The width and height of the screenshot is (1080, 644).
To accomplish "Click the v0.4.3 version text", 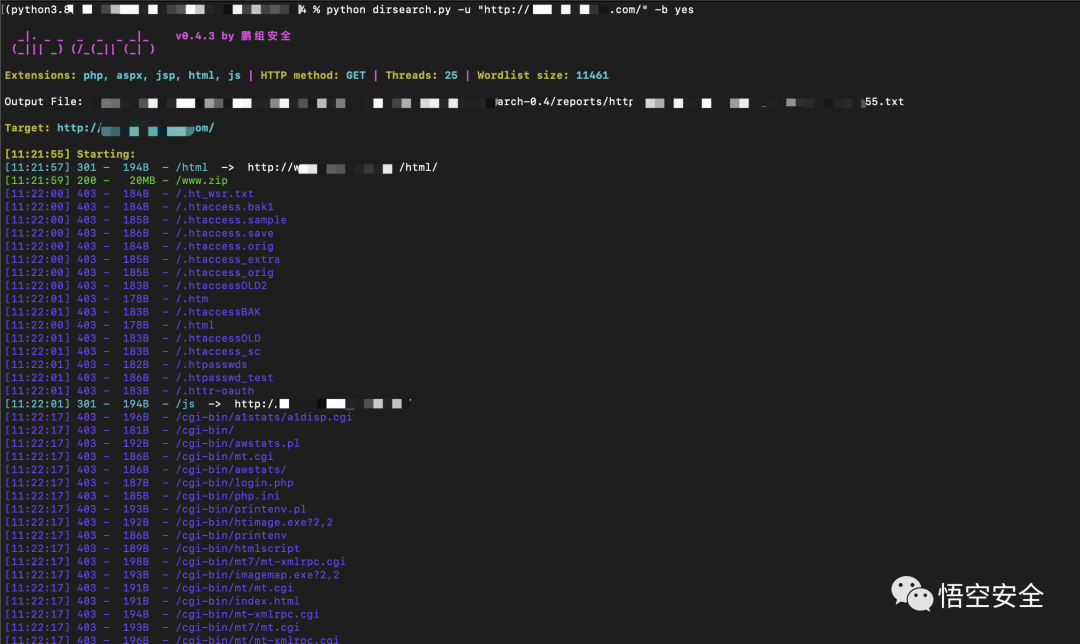I will click(x=195, y=36).
